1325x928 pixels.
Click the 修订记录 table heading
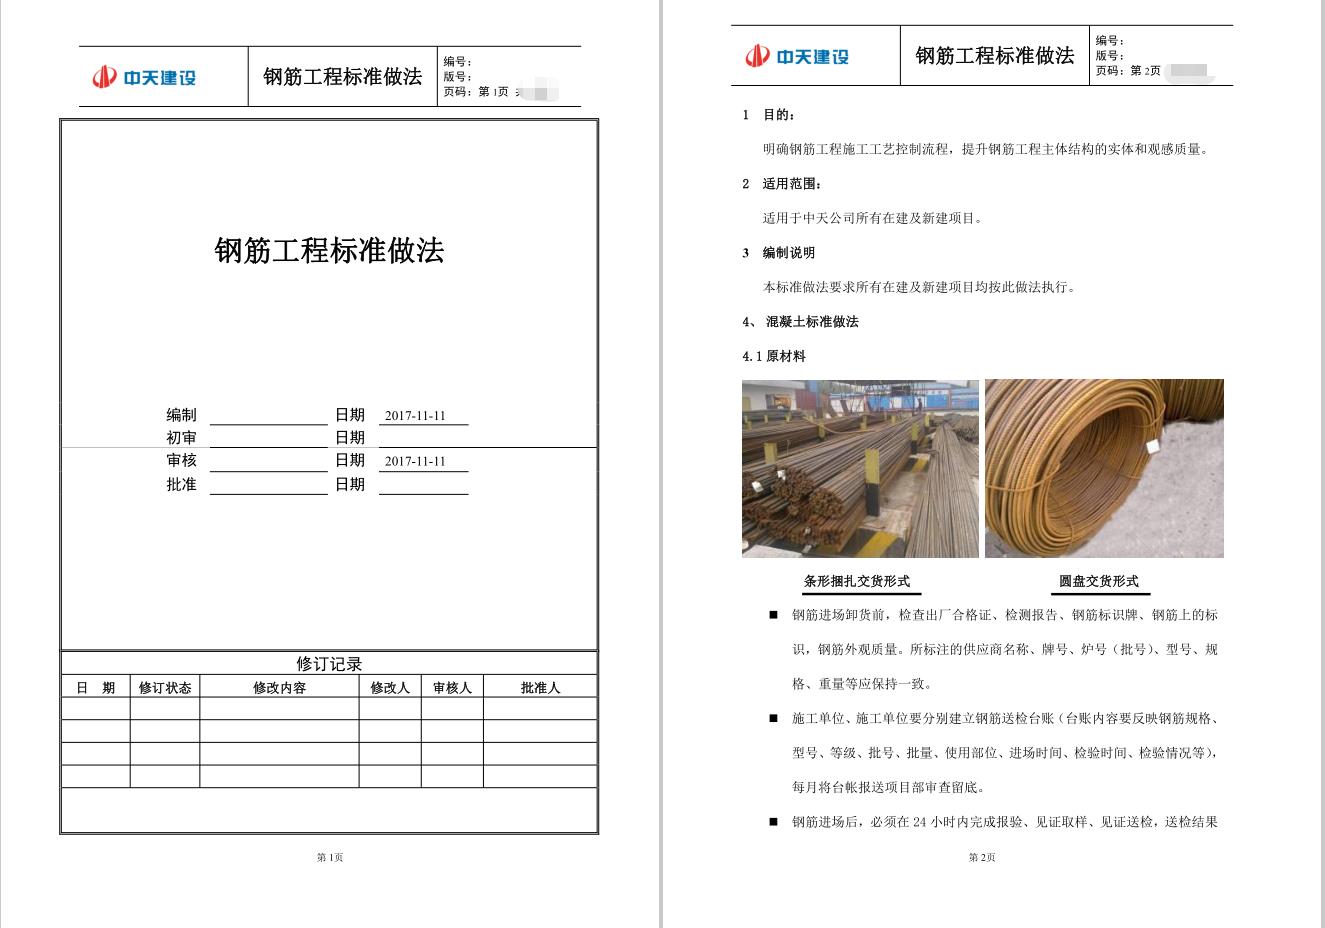pos(329,664)
